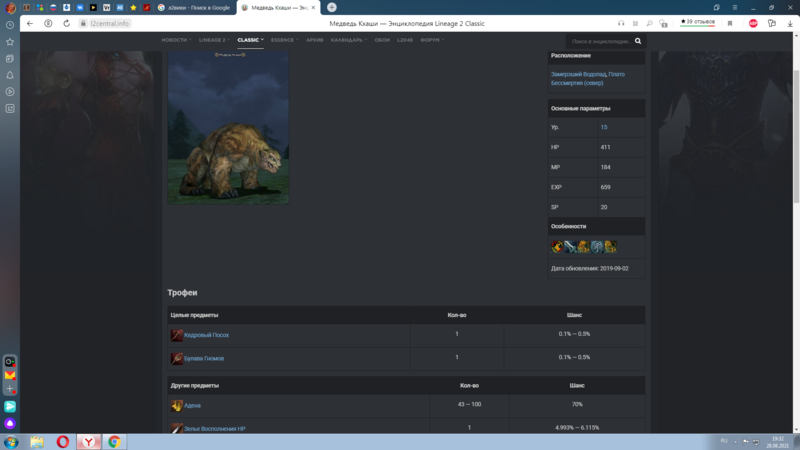
Task: Open the browser hamburger menu
Action: 735,8
